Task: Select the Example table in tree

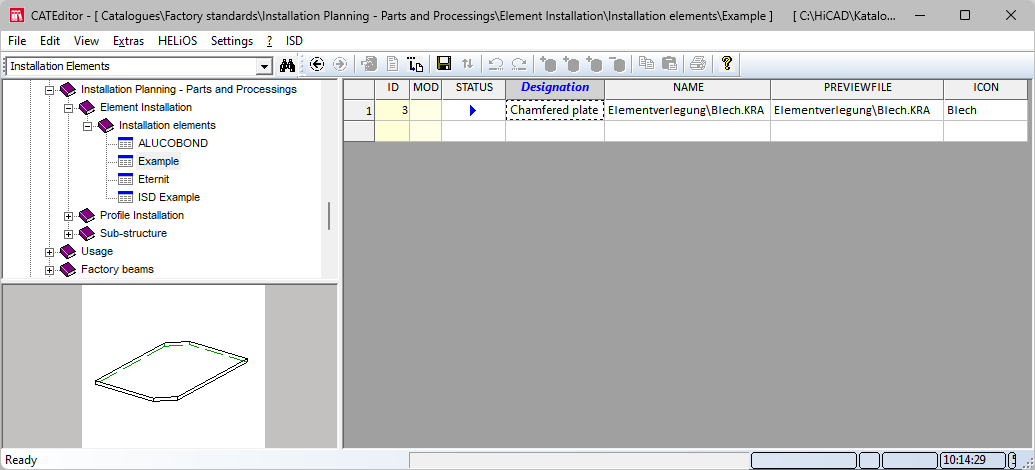Action: tap(158, 161)
